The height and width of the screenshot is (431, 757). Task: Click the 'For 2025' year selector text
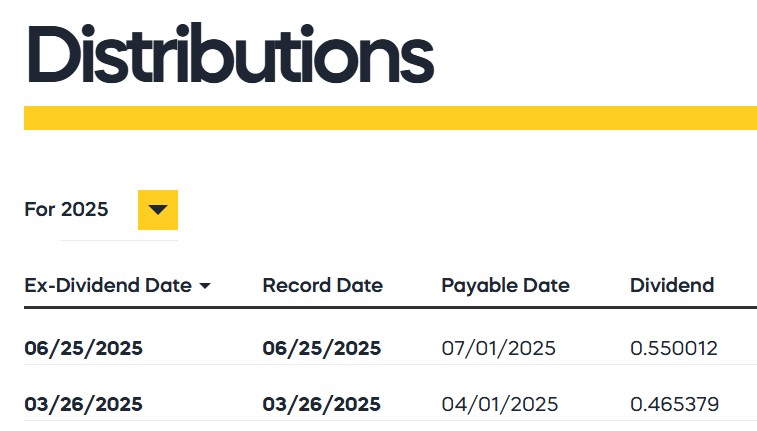(x=66, y=209)
